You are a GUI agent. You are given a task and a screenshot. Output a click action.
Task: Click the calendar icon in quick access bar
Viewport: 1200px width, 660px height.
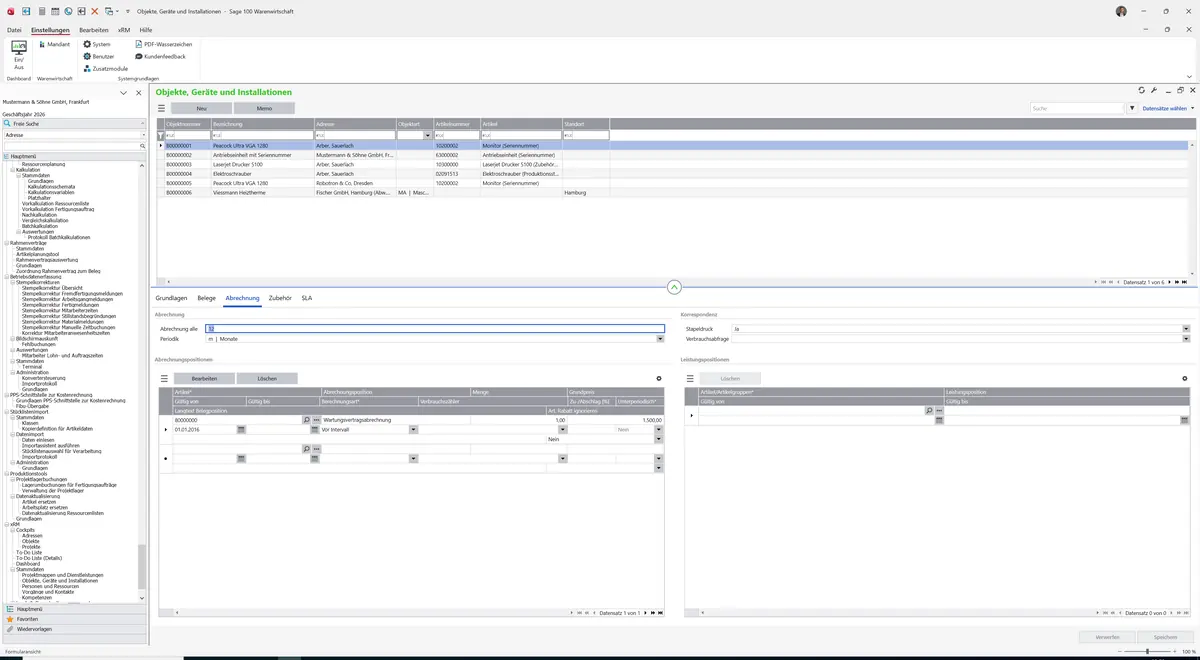tap(55, 11)
